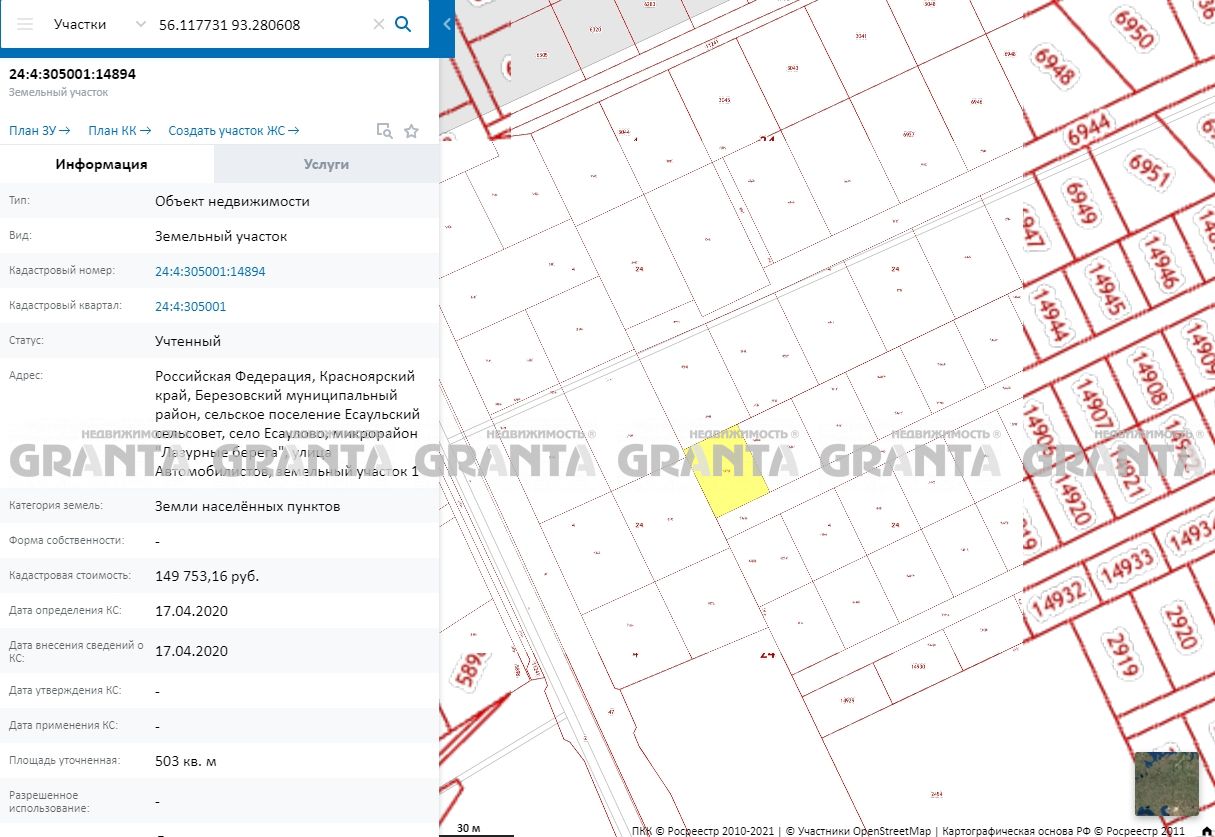Open Создать участок ЖС link

tap(234, 130)
